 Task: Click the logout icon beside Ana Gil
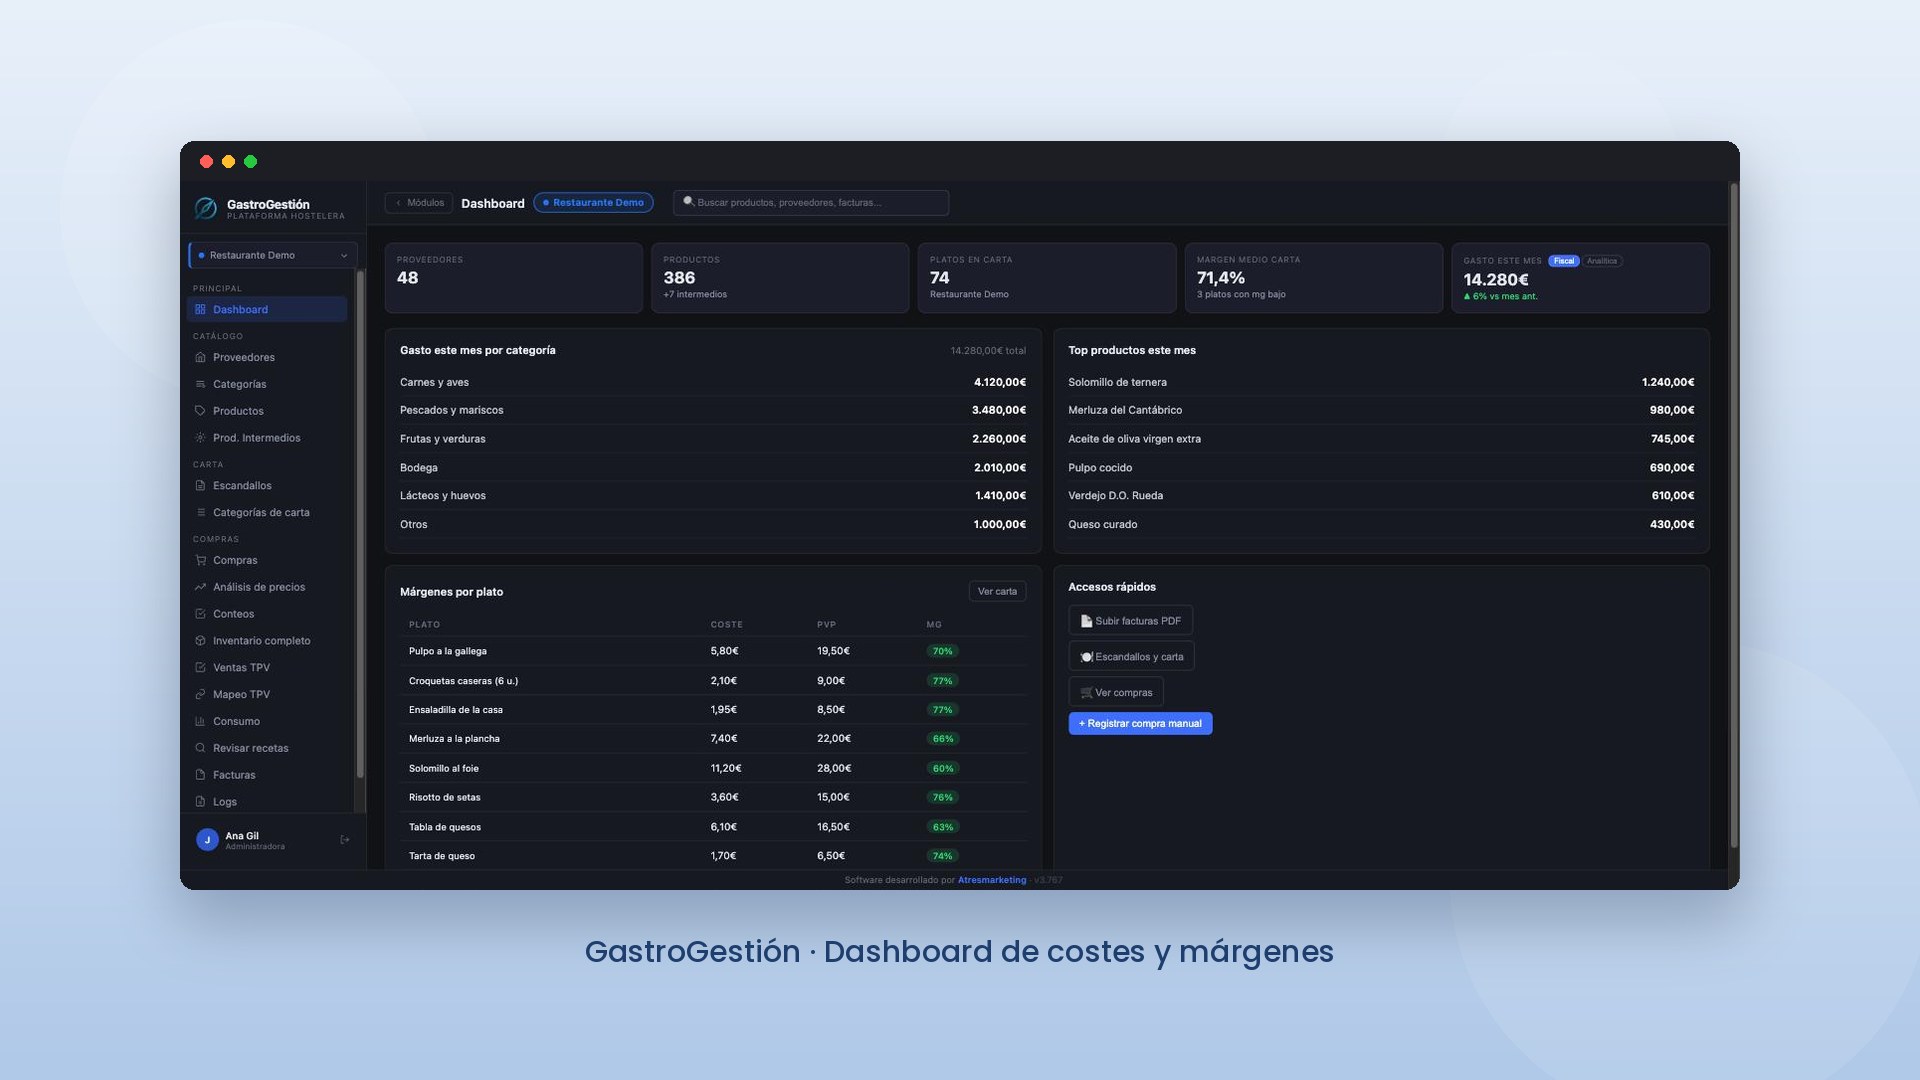(344, 840)
